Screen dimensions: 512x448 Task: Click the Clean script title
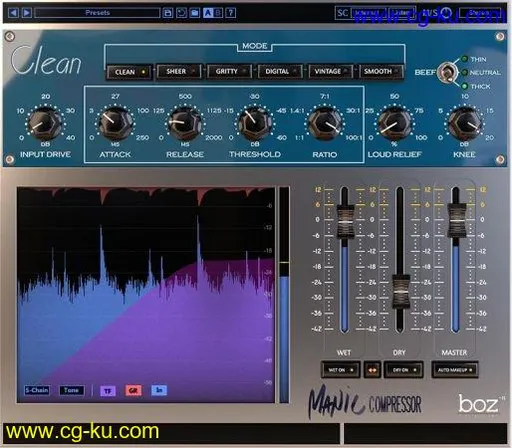click(x=46, y=61)
